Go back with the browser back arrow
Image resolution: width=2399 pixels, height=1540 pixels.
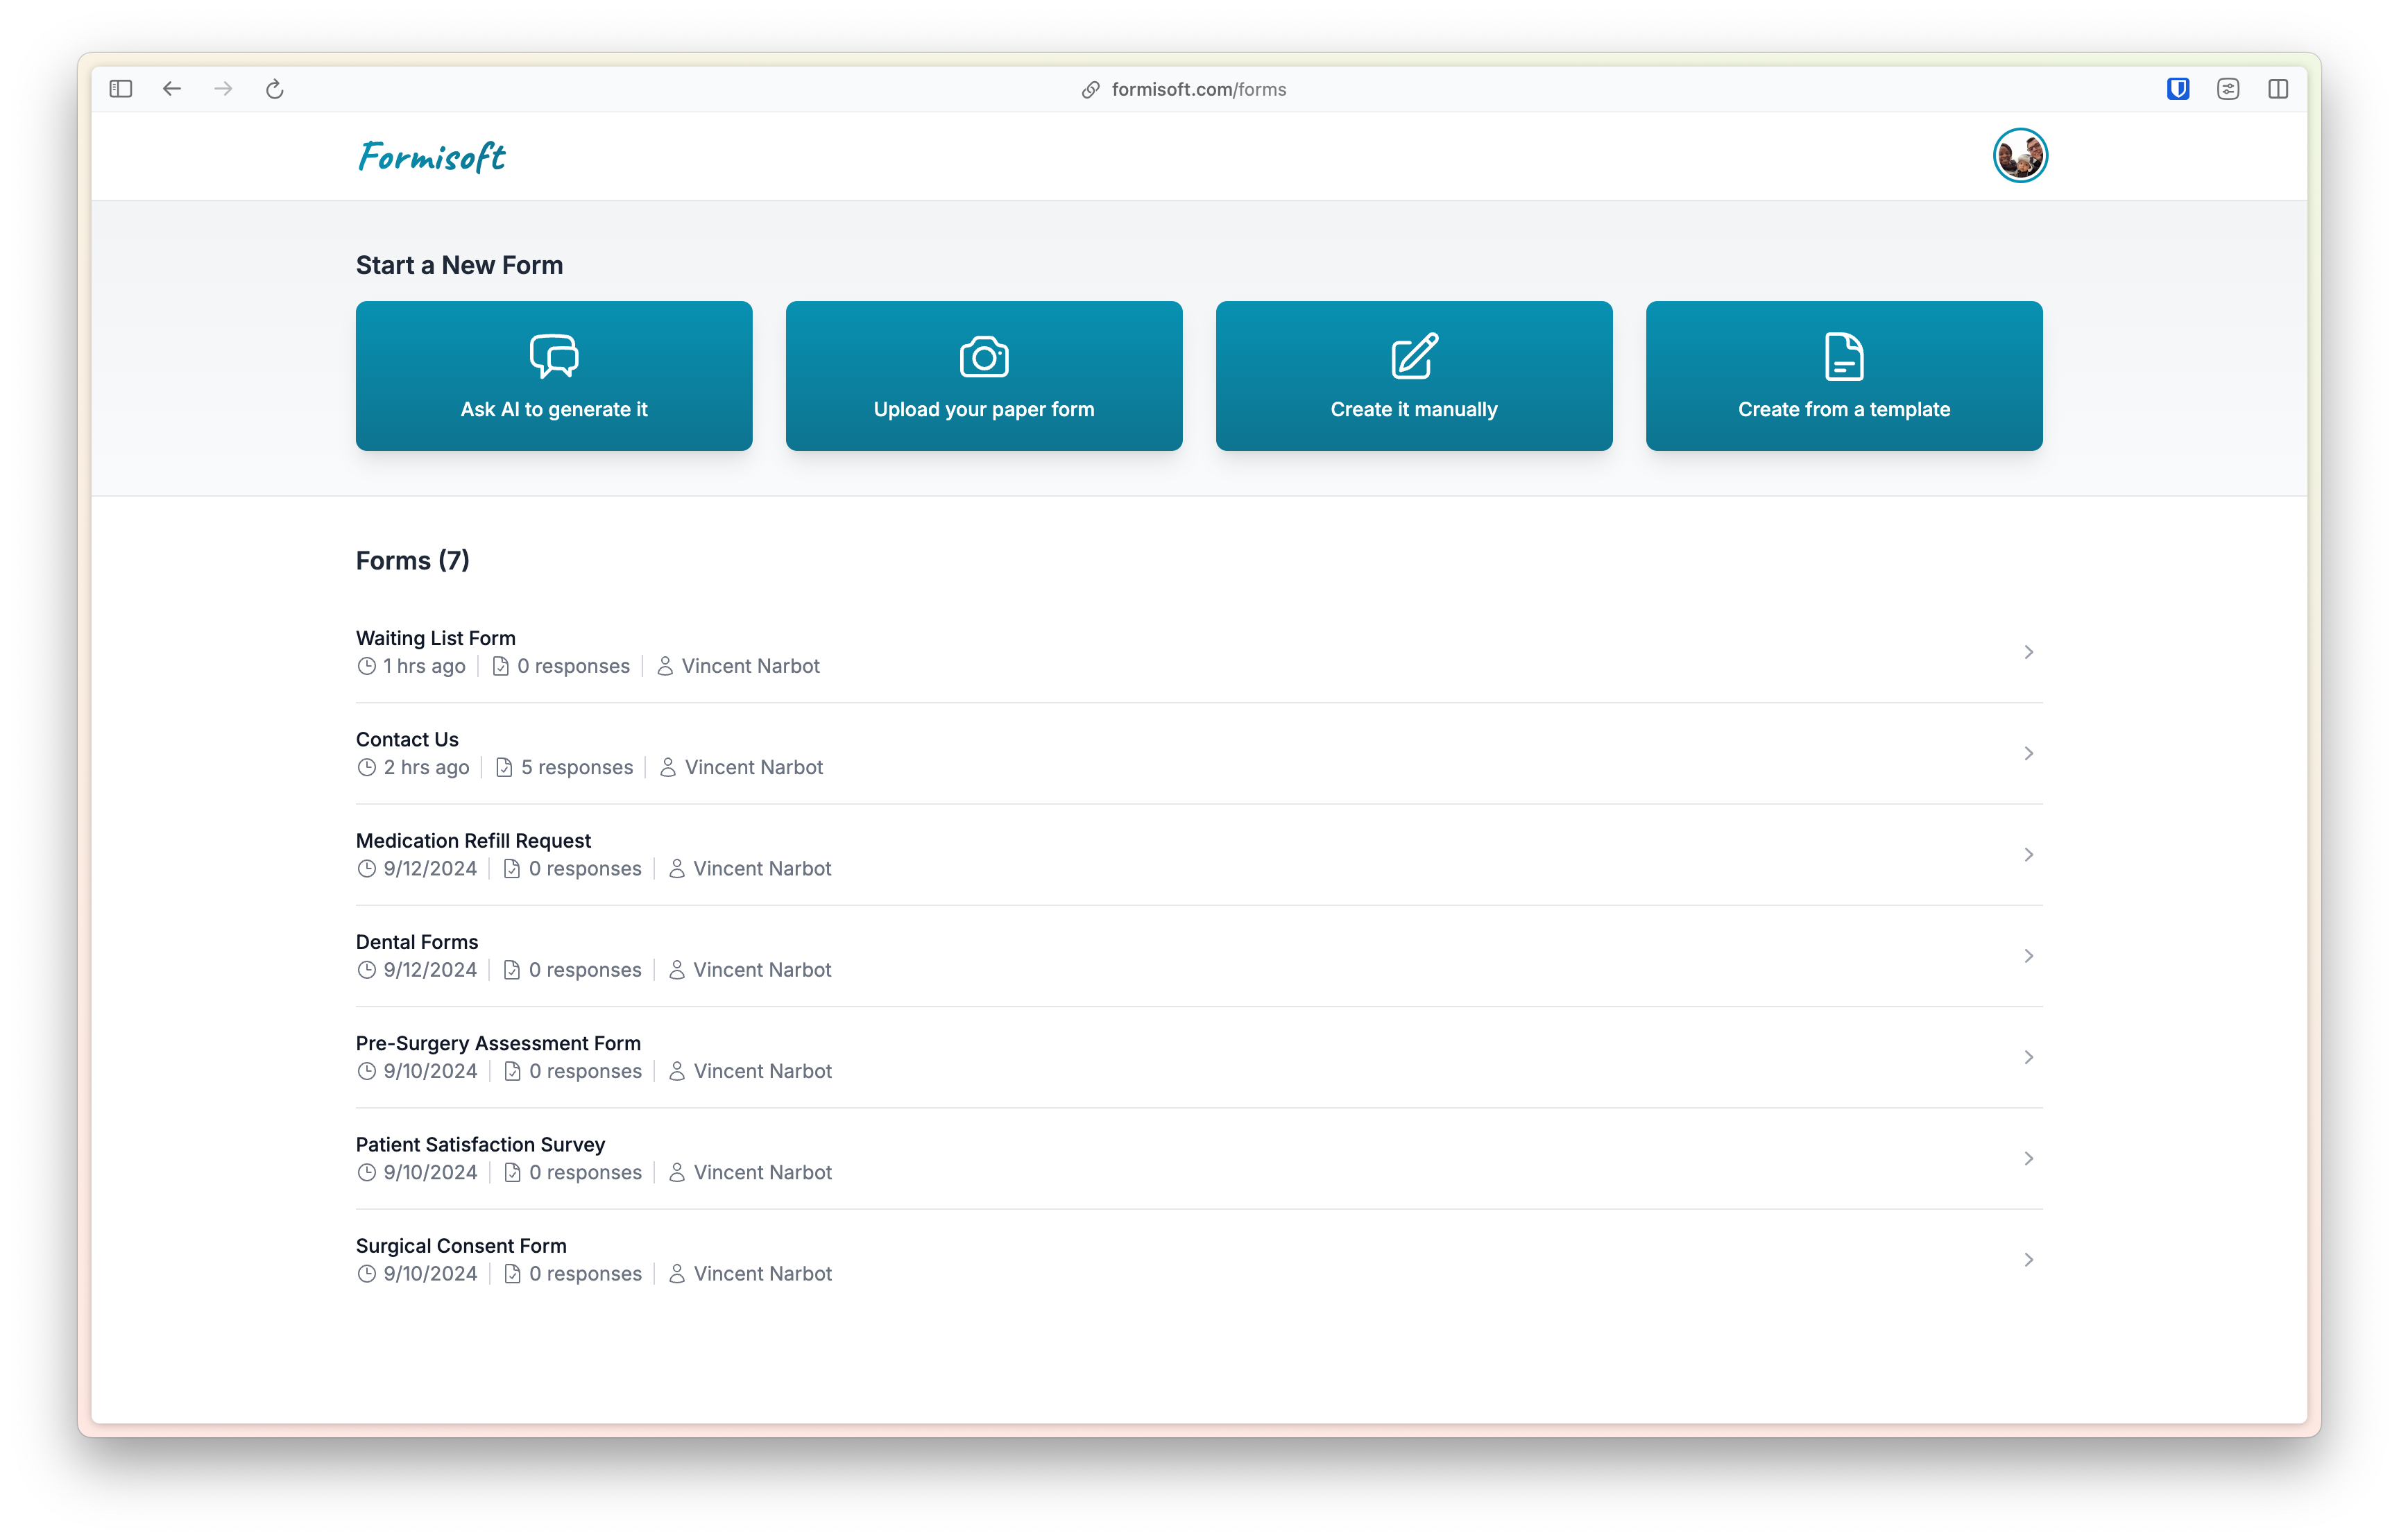(x=172, y=89)
